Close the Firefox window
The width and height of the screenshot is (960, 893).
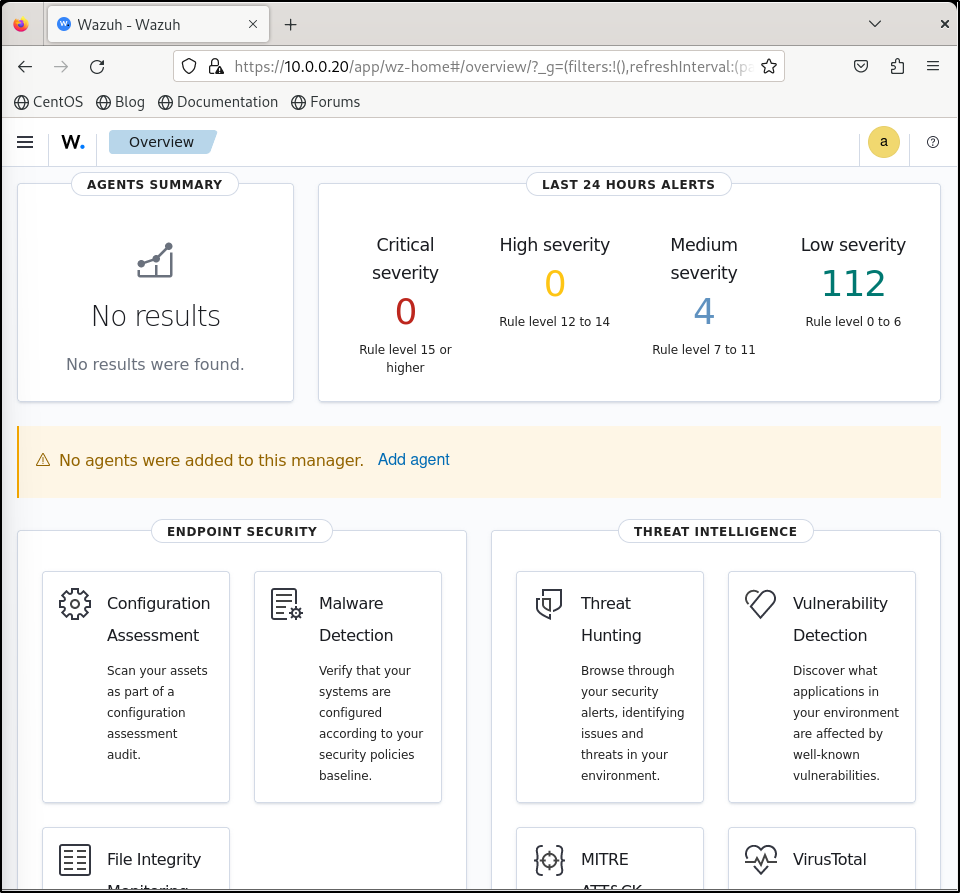tap(945, 24)
